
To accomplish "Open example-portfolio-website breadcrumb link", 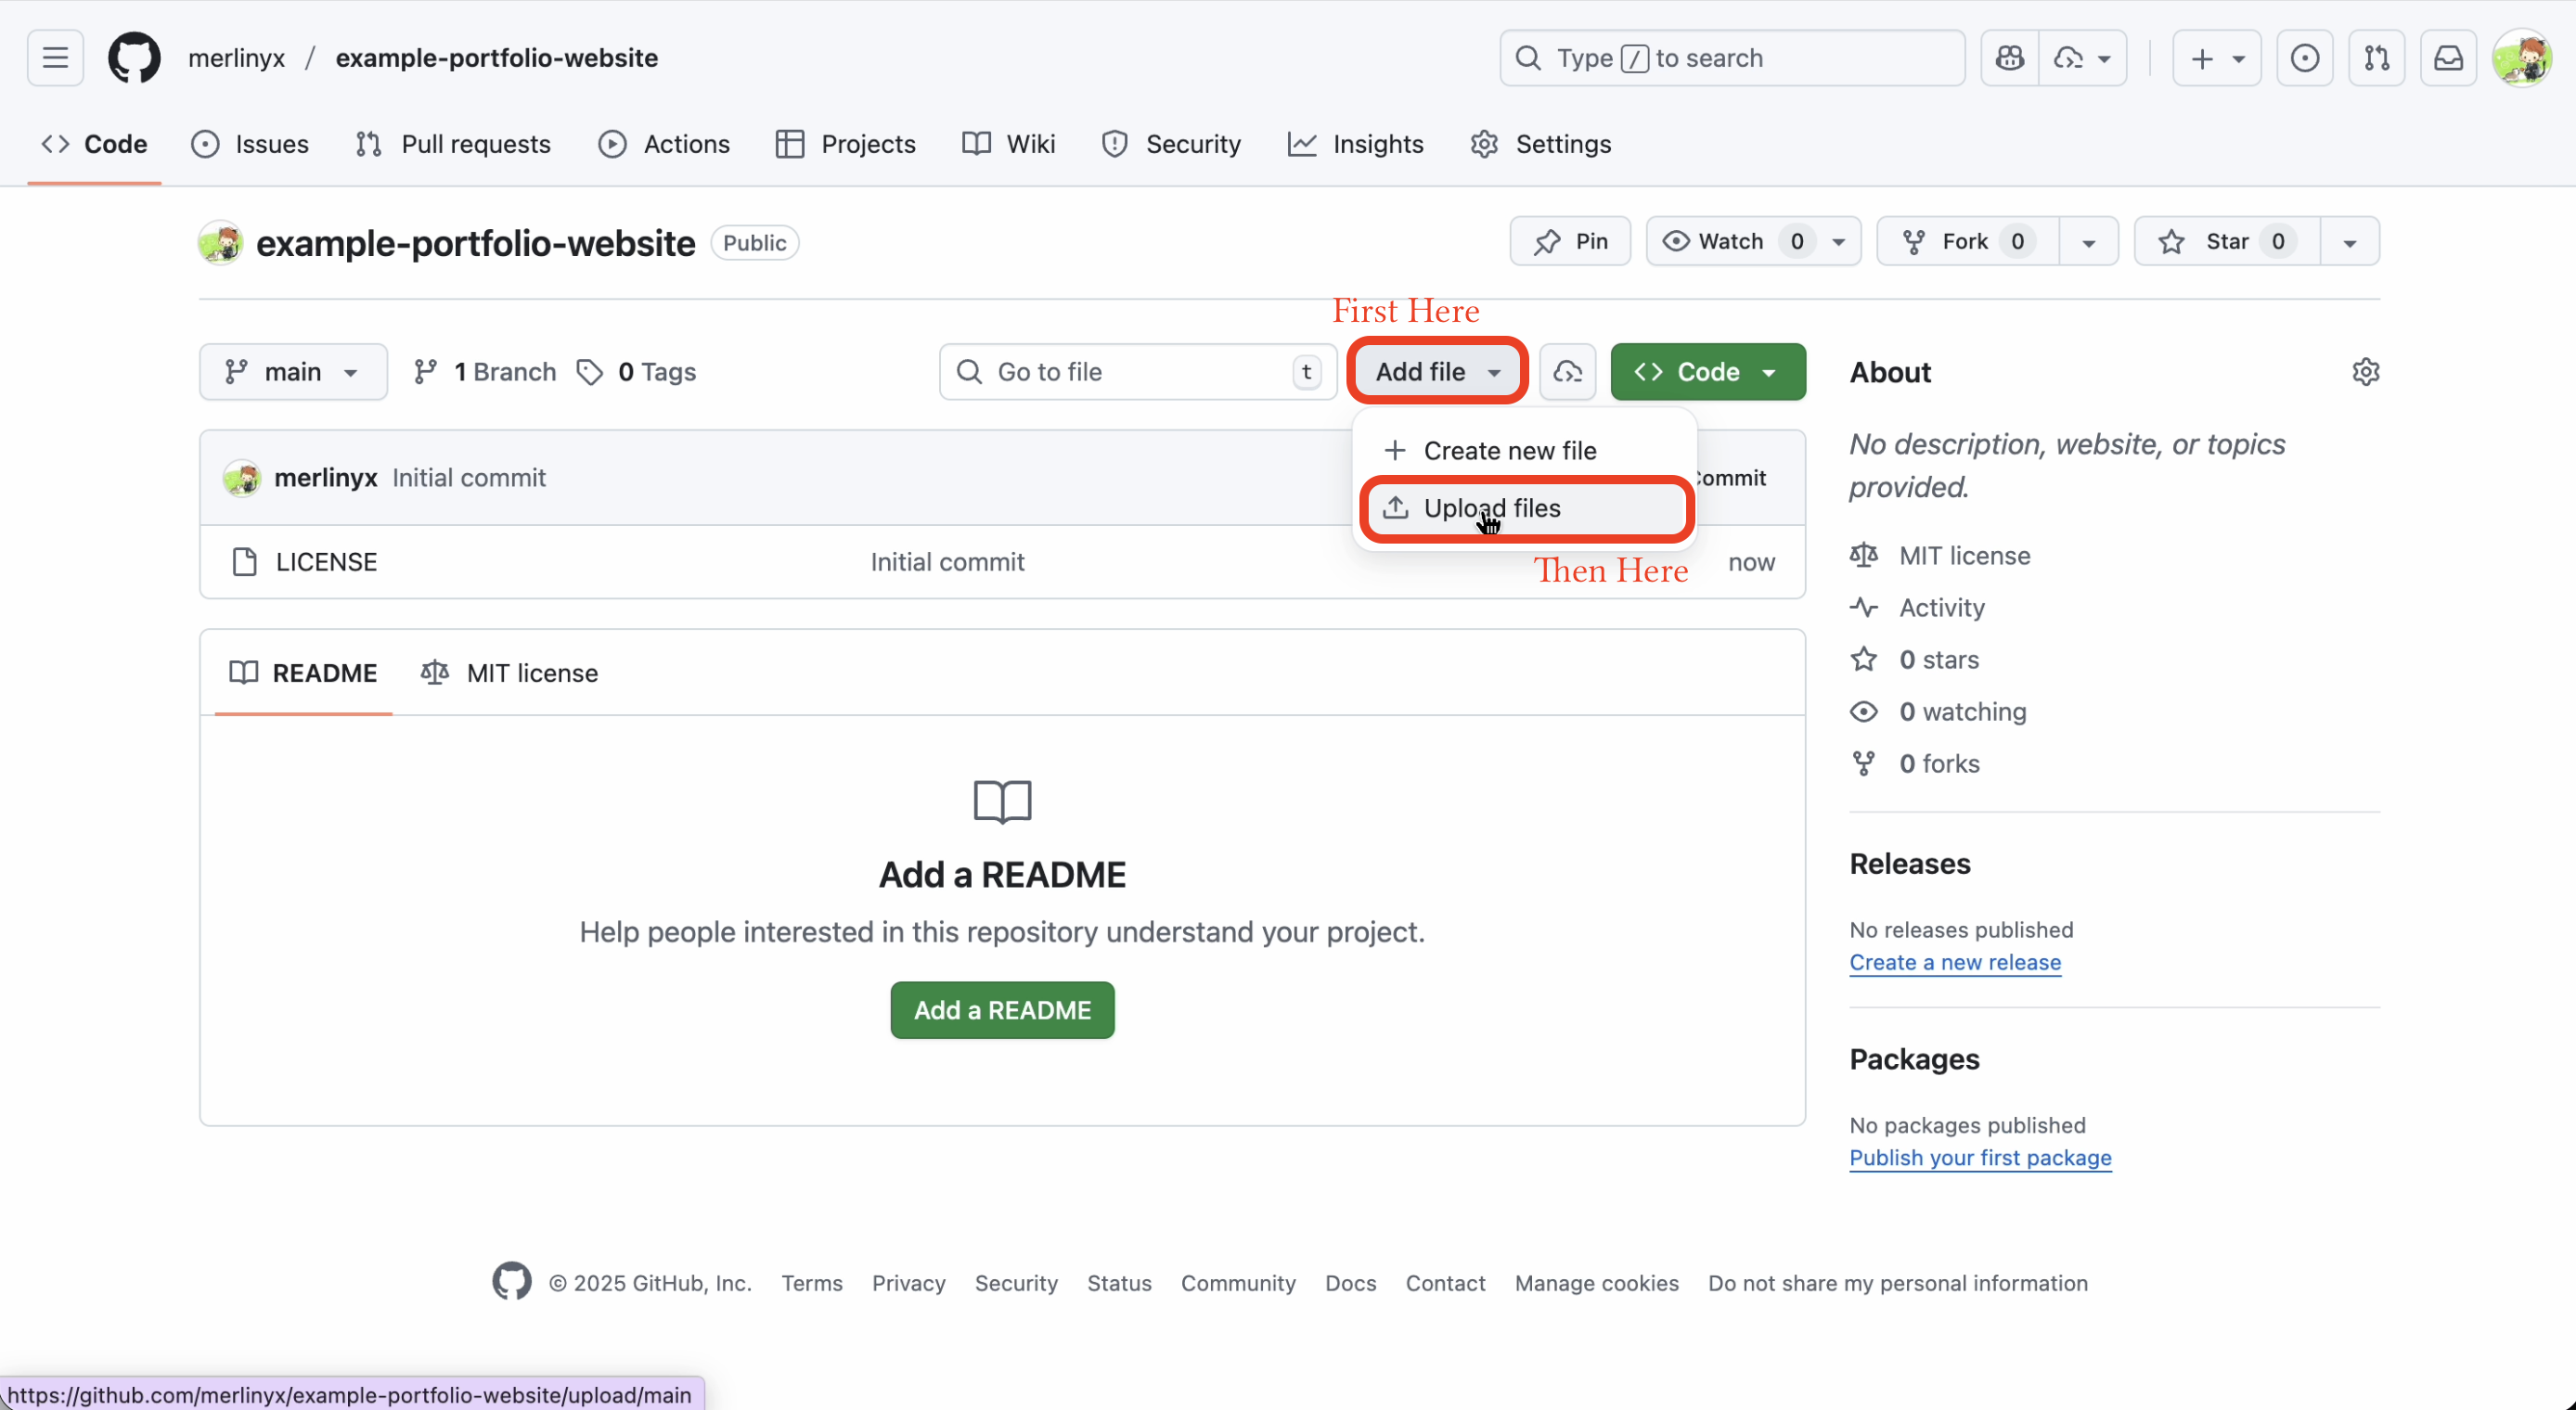I will (x=497, y=58).
